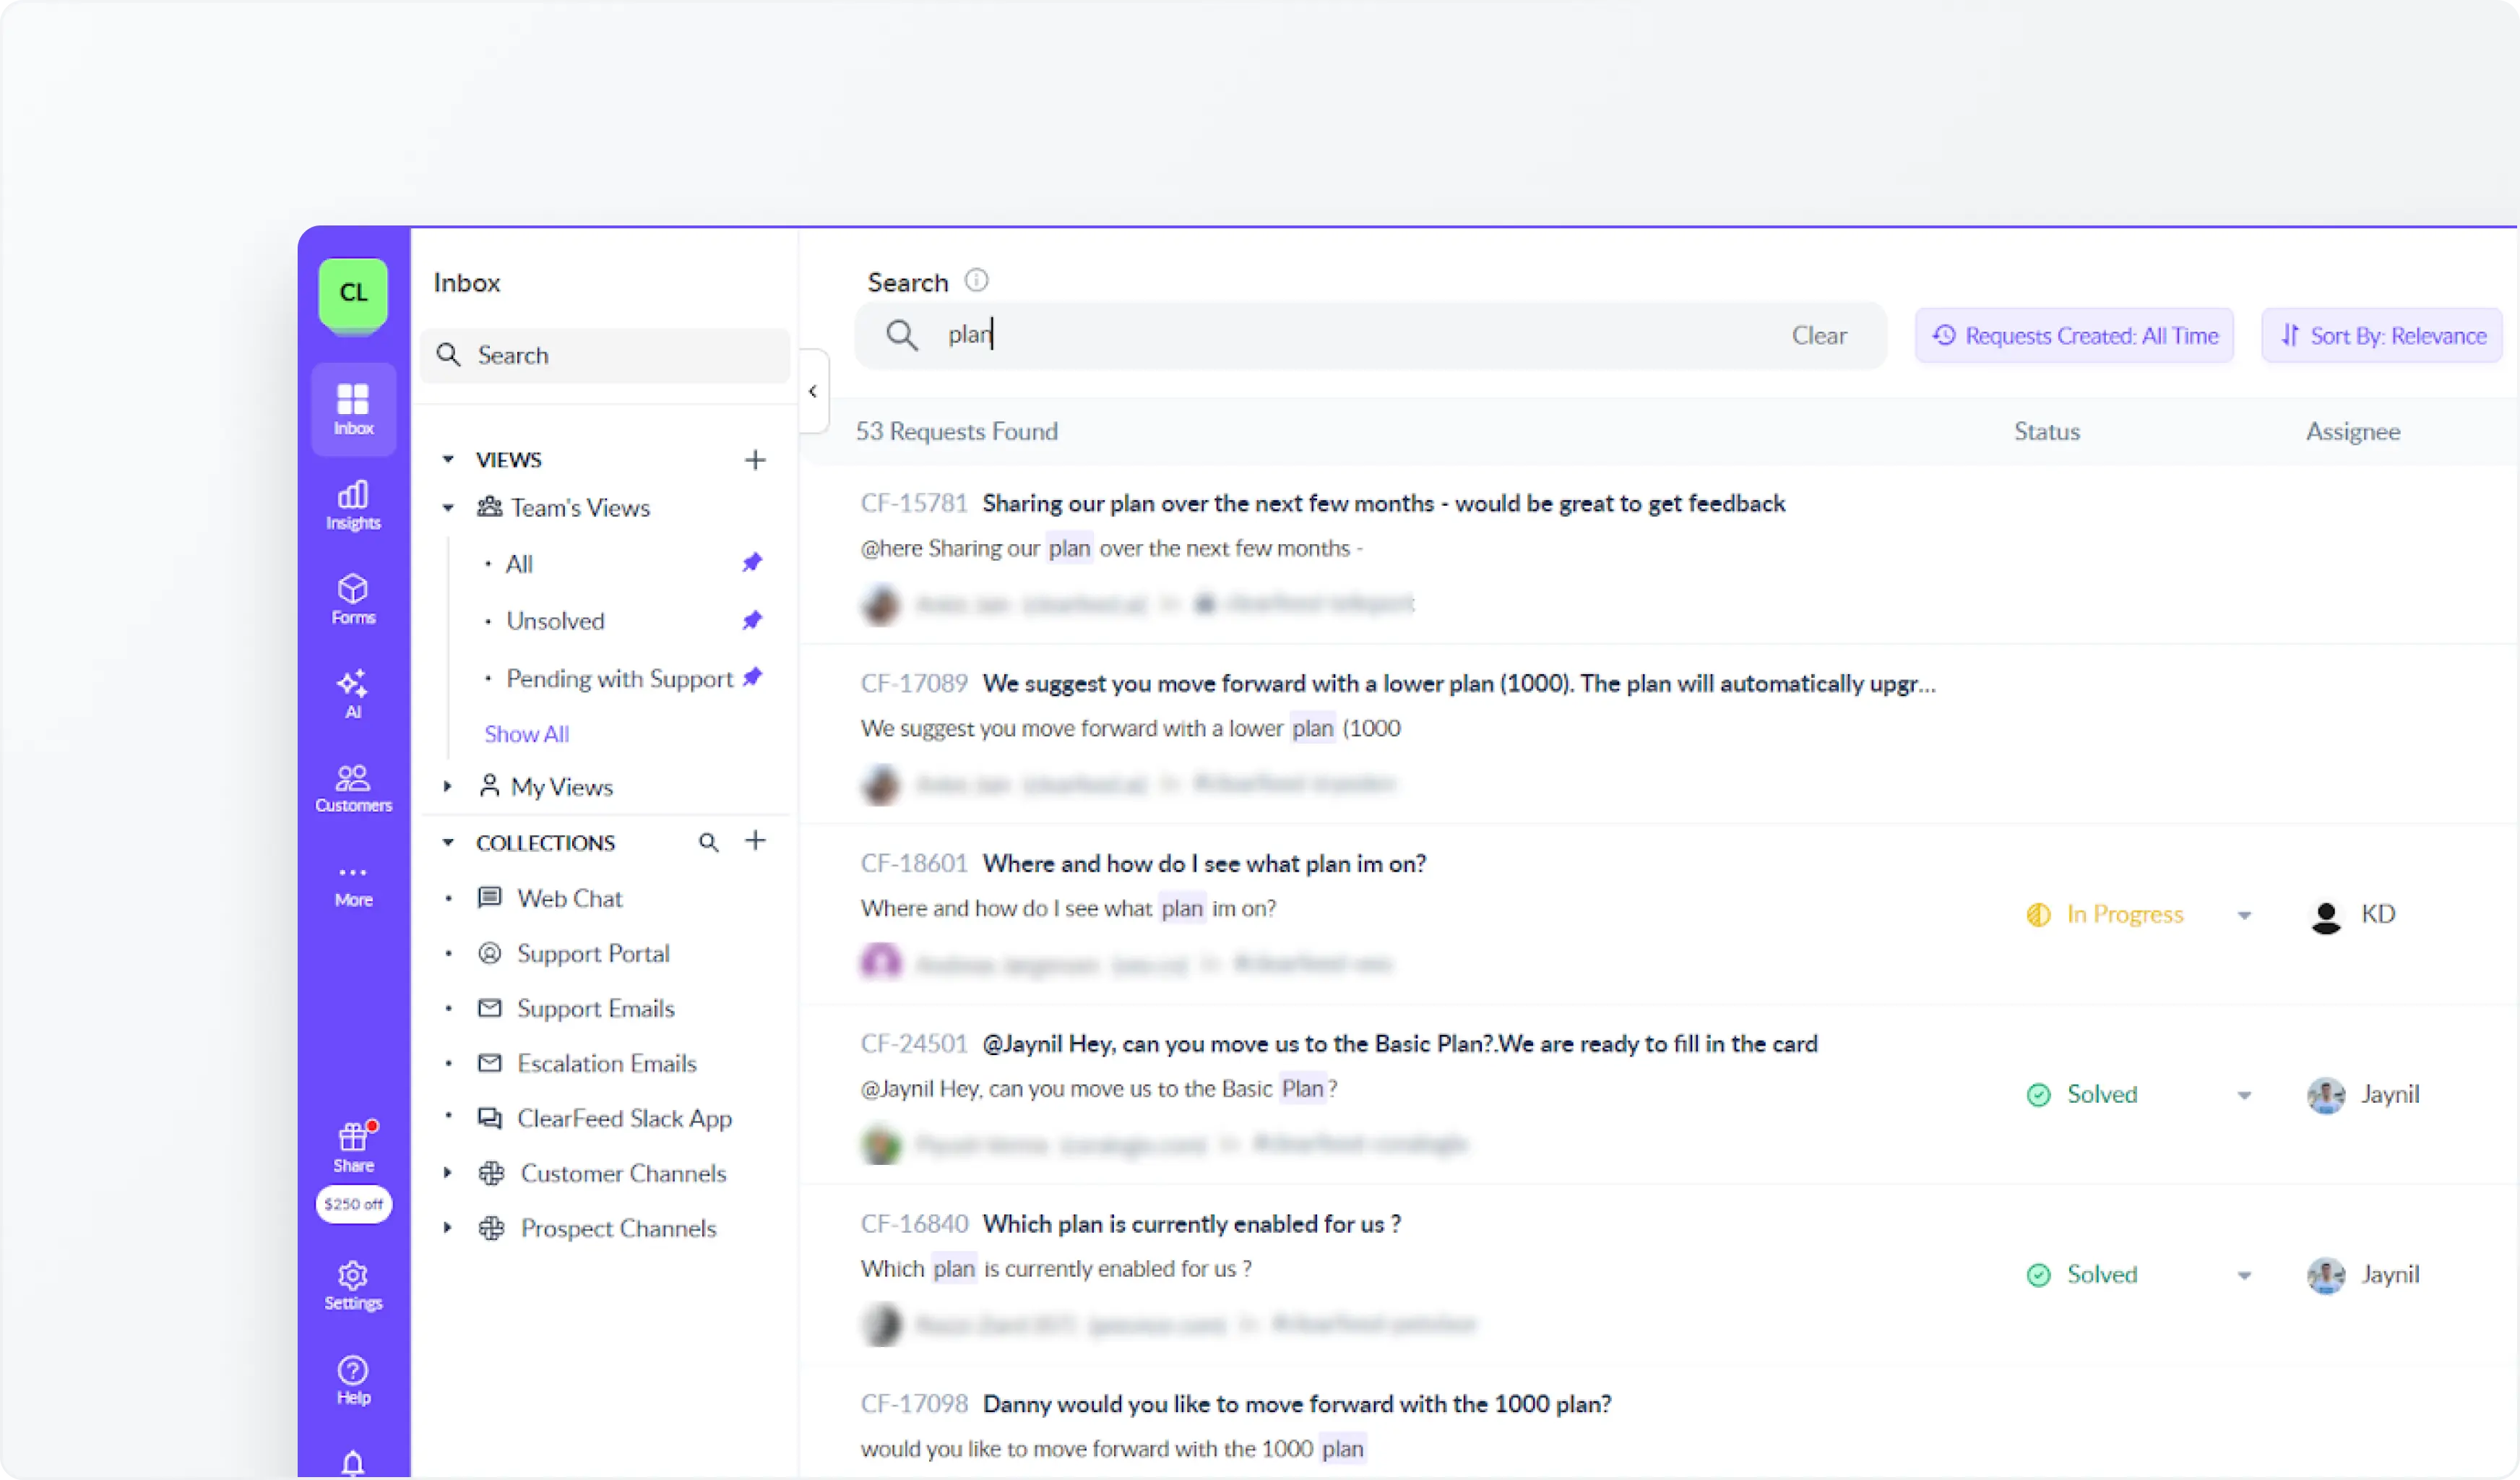Screen dimensions: 2520x1480
Task: Expand Customer Channels collection
Action: pos(448,1173)
